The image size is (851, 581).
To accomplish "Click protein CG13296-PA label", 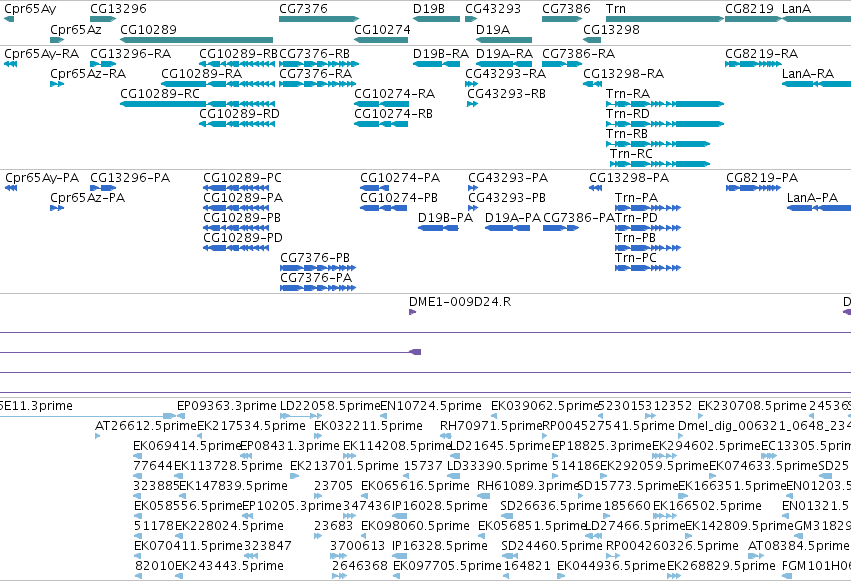I will point(130,178).
